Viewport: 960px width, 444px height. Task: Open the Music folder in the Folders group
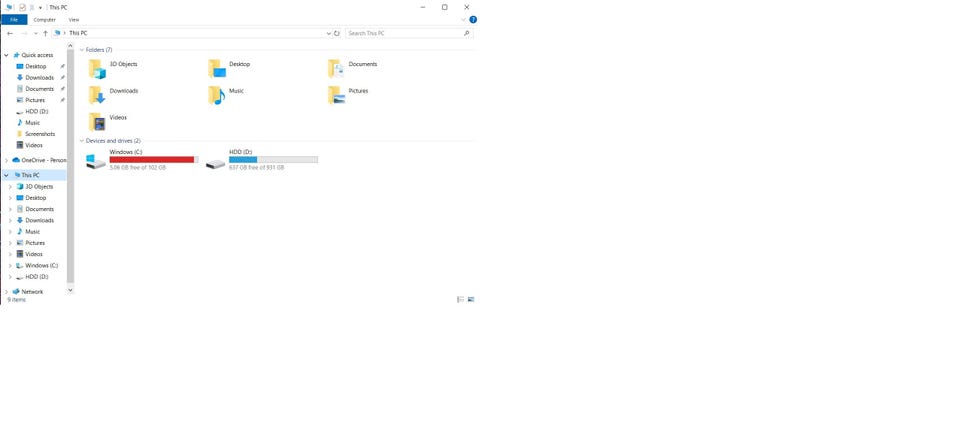point(226,95)
